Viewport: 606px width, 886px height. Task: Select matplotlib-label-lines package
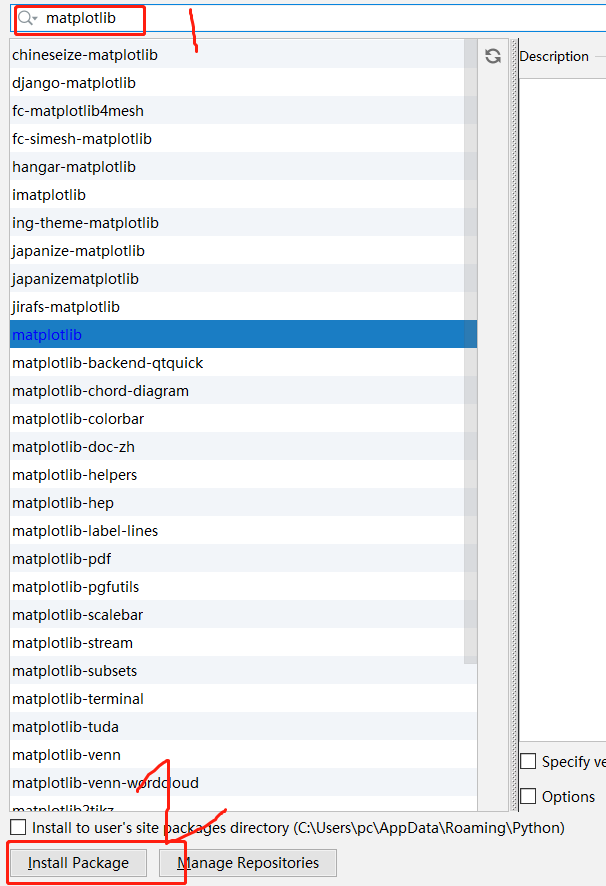pos(243,531)
